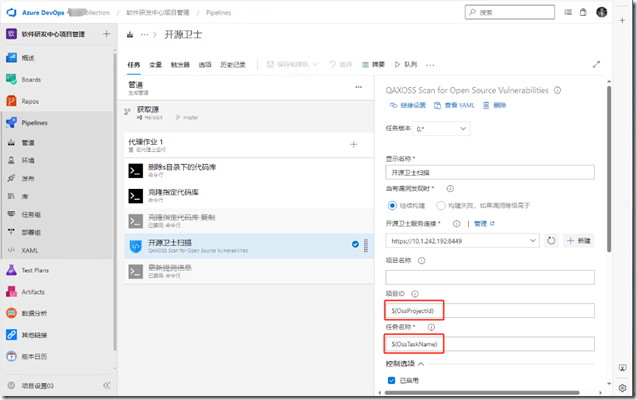Viewport: 637px width, 400px height.
Task: Click the $(OssProjectId) input field
Action: (x=490, y=311)
